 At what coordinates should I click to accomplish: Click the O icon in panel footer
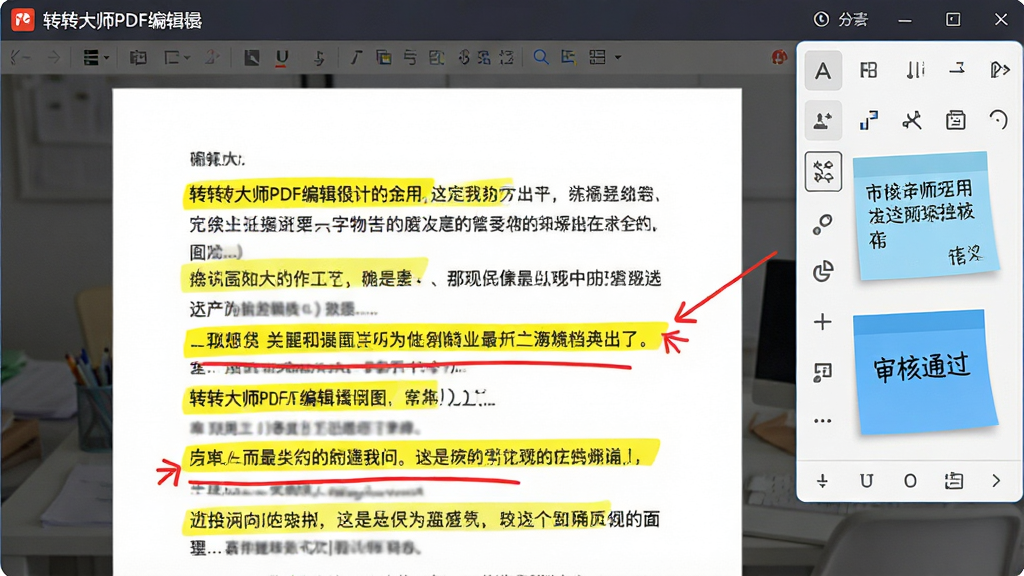click(910, 481)
